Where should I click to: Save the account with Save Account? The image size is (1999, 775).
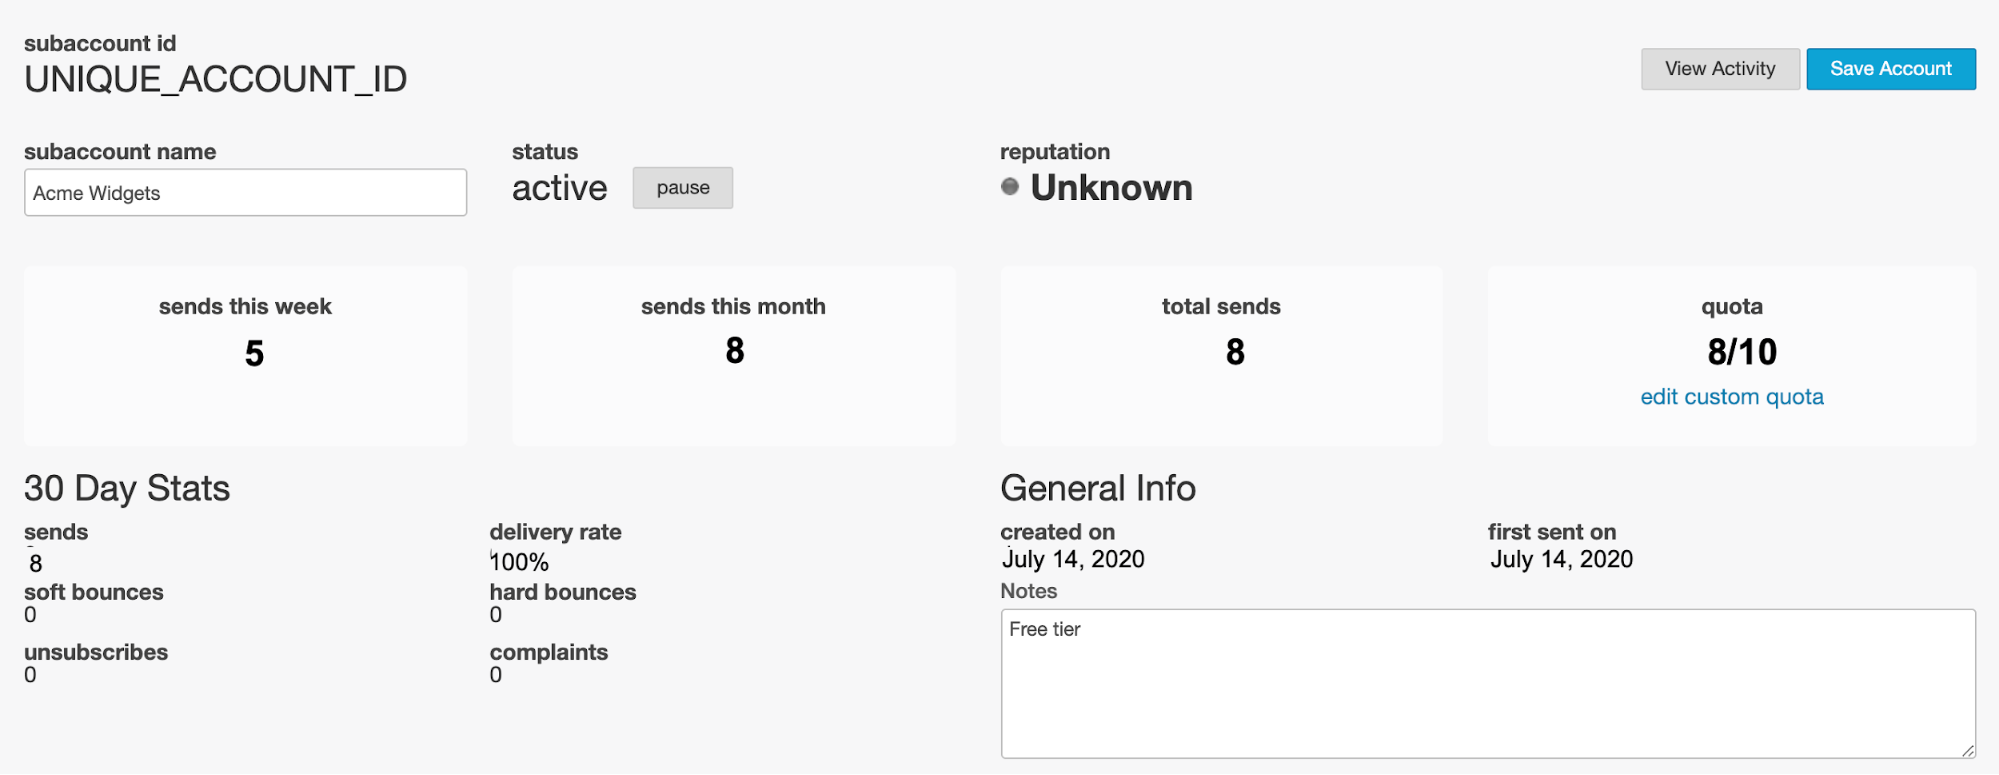(1890, 69)
